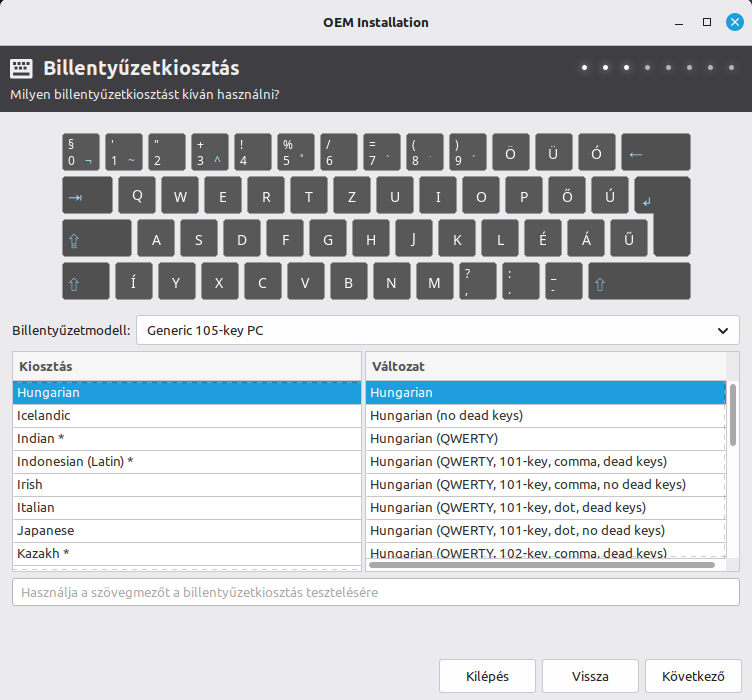Click the Változat list vertical scrollbar
752x700 pixels.
[x=733, y=414]
